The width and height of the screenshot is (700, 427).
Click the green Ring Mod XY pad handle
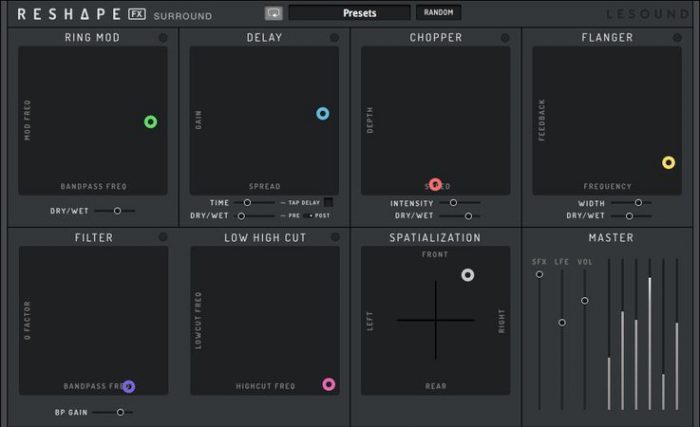tap(150, 122)
